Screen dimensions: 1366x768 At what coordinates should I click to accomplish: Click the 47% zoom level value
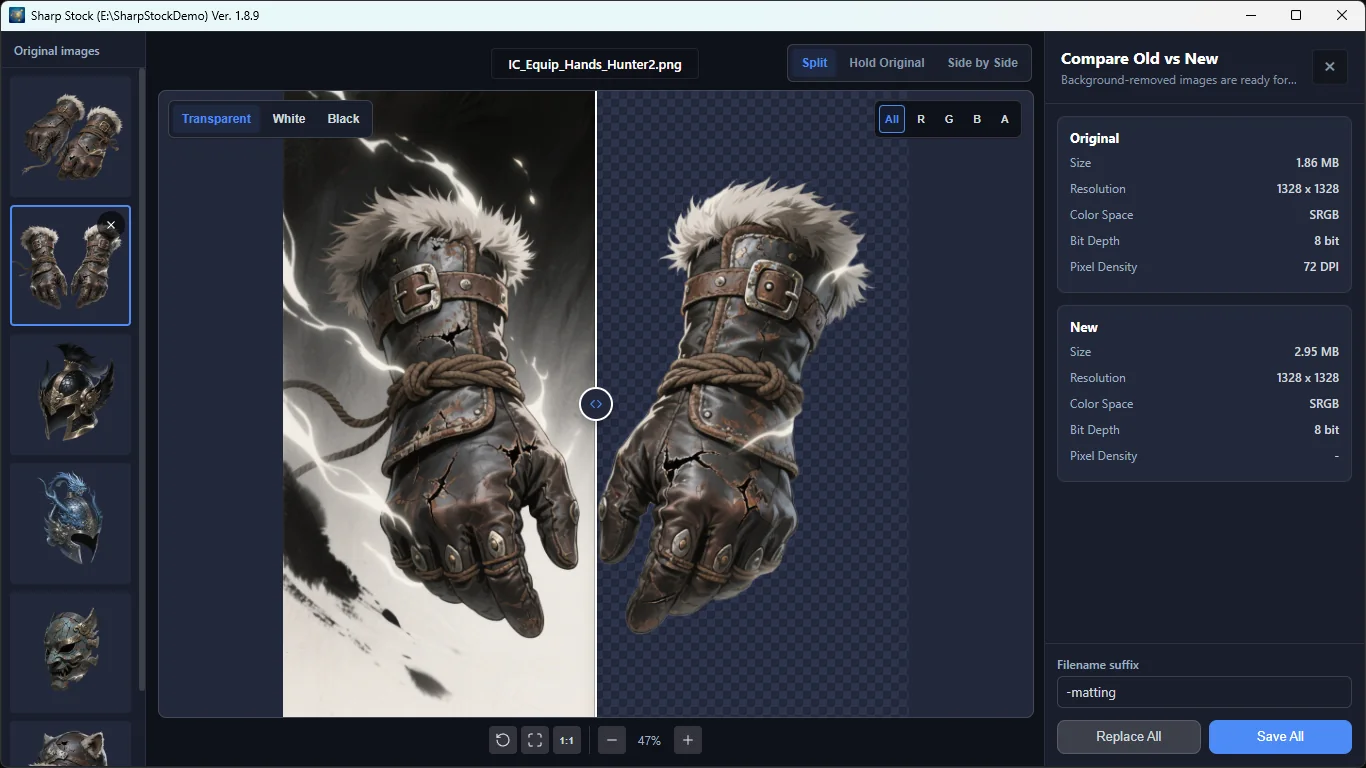click(x=649, y=741)
